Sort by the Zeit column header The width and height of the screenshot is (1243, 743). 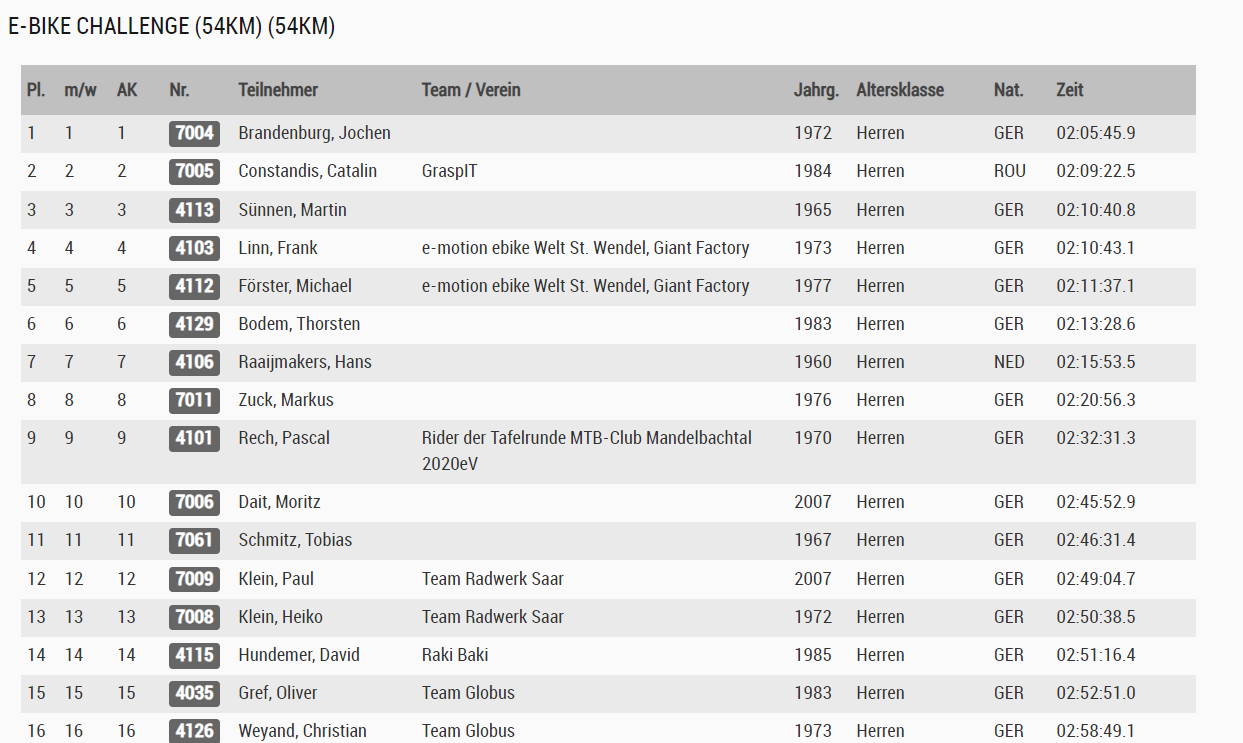coord(1070,90)
